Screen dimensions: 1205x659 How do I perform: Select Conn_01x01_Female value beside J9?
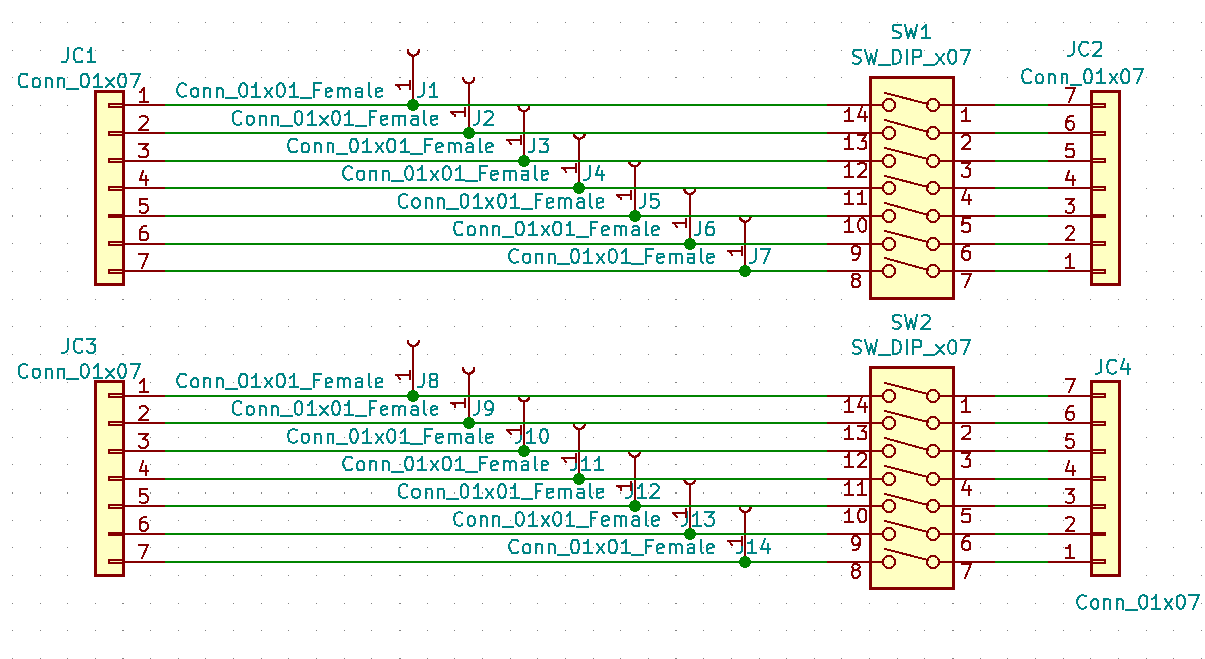pos(335,408)
